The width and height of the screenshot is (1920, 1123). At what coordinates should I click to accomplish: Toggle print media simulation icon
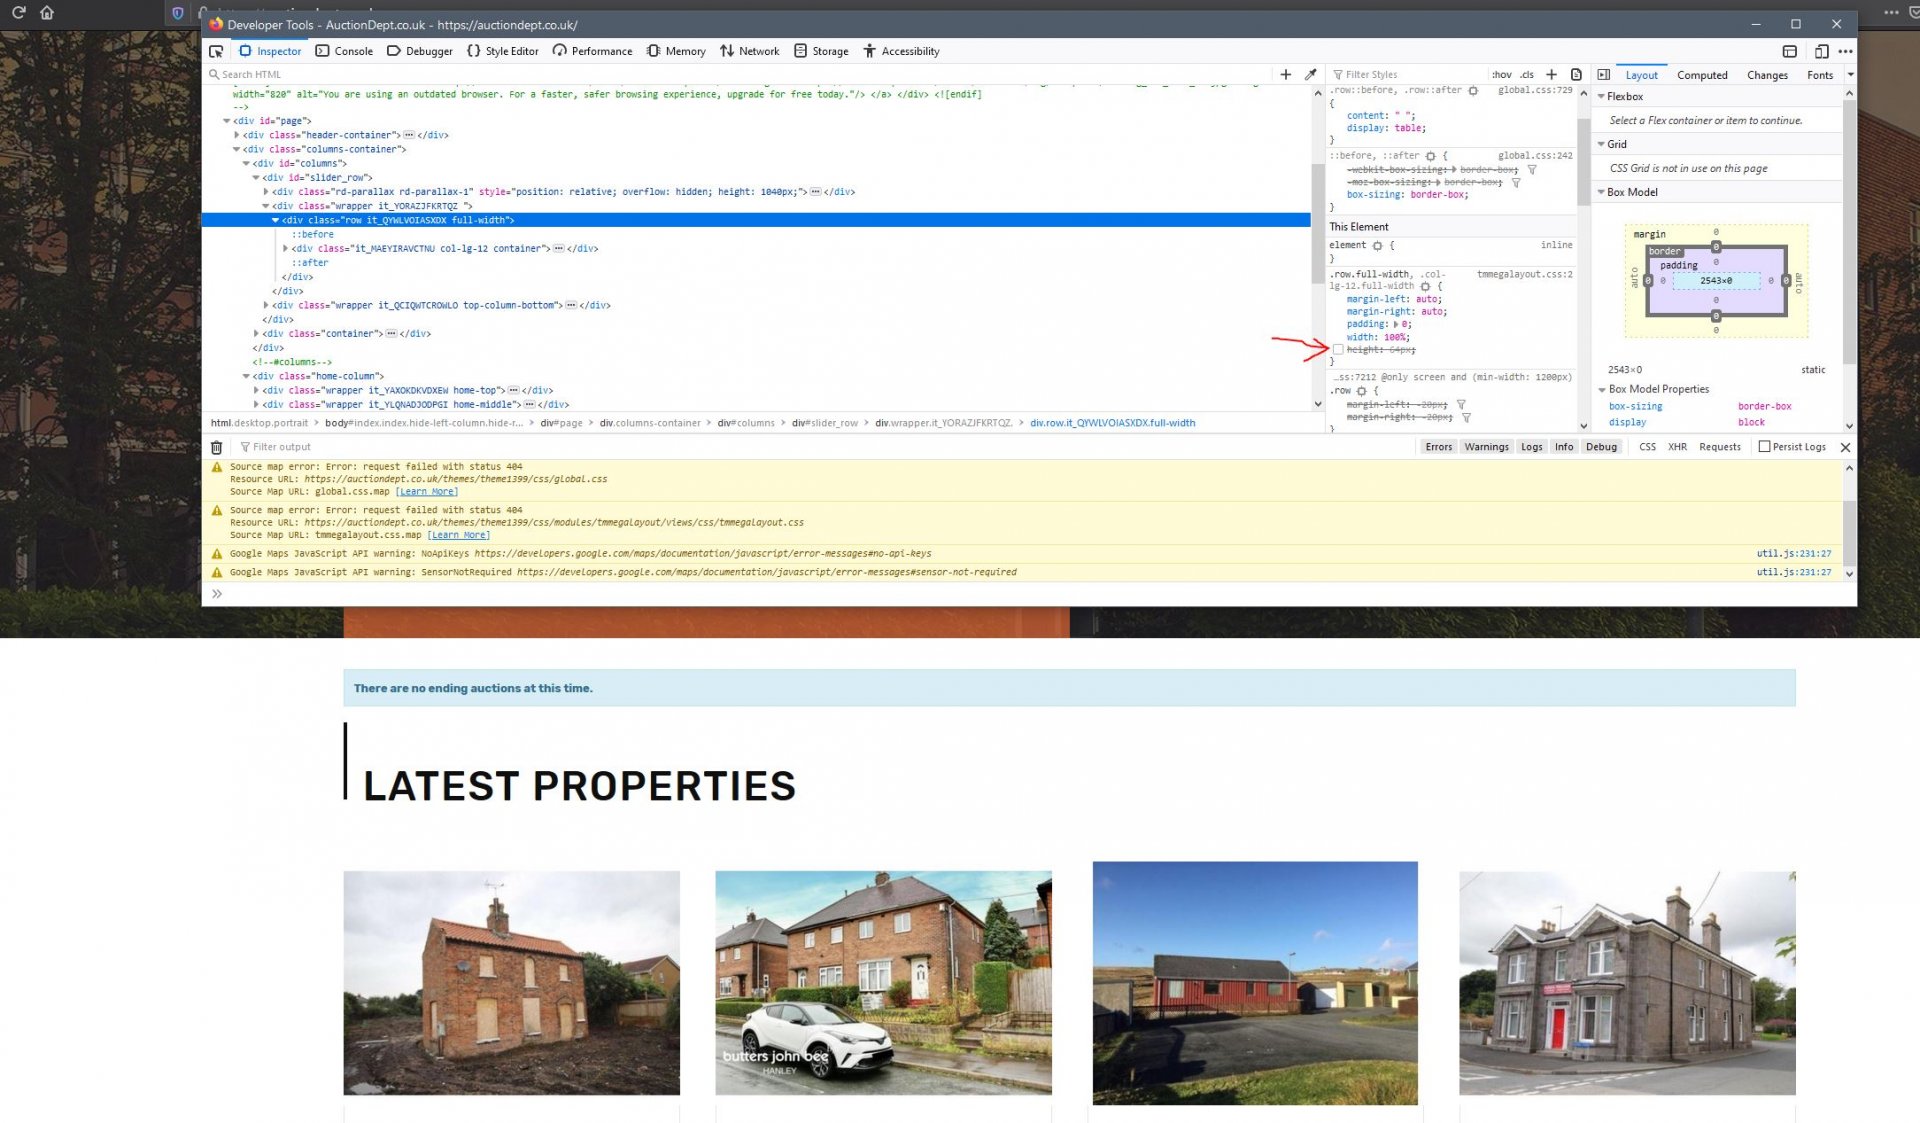pyautogui.click(x=1576, y=74)
